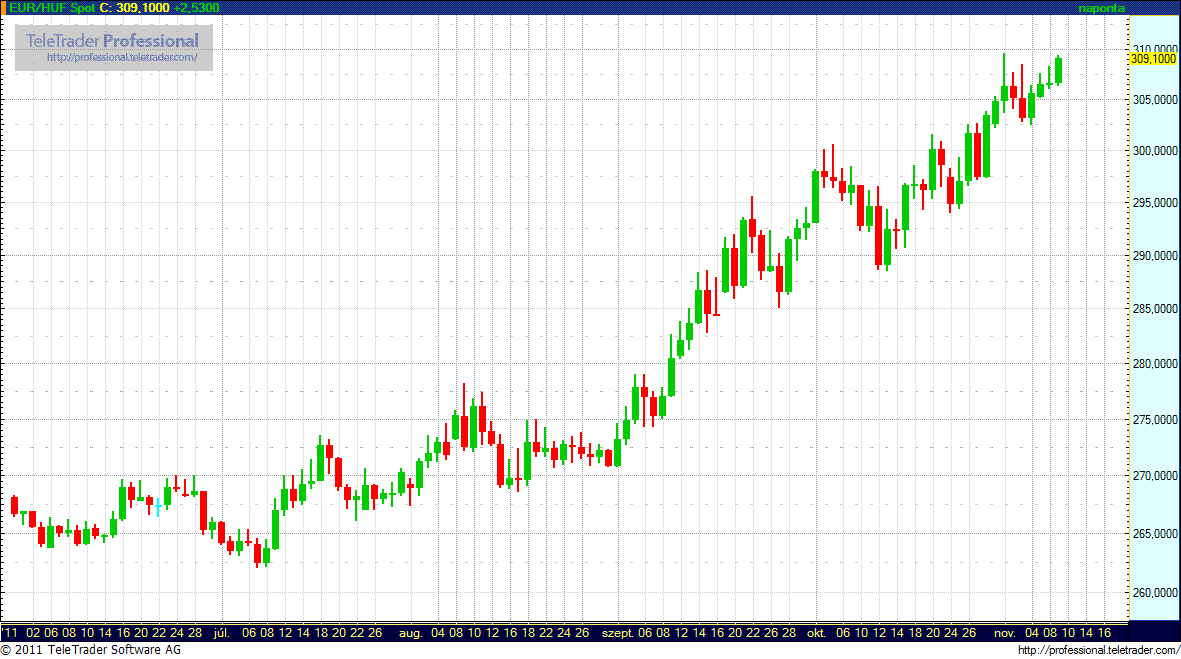Select the yellow 309,1000 current price tag
The image size is (1181, 659).
[1153, 59]
